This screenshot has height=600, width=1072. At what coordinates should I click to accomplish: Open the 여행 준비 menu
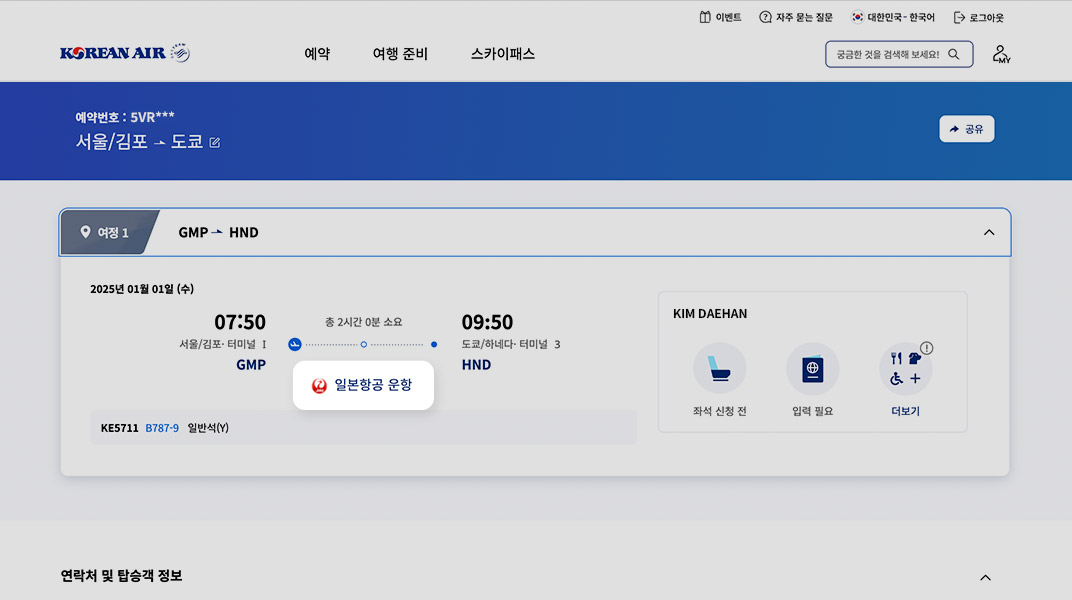pyautogui.click(x=400, y=53)
